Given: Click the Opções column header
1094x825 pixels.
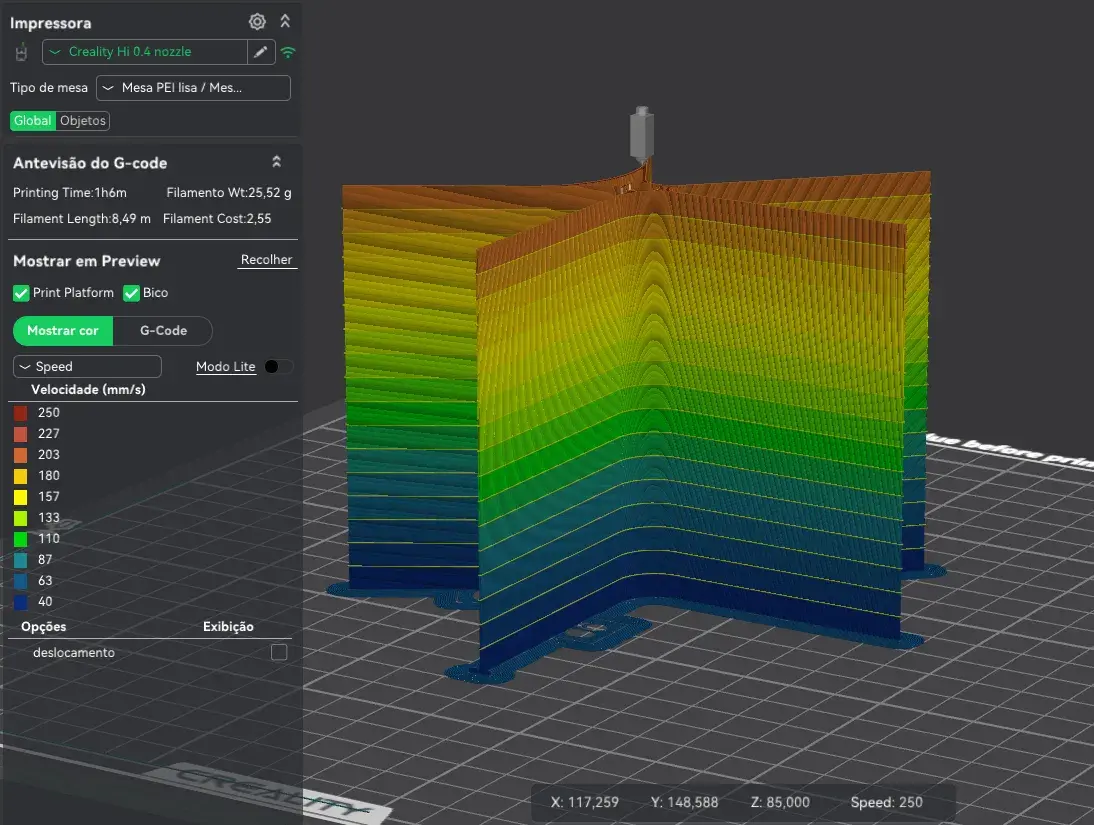Looking at the screenshot, I should pos(43,626).
